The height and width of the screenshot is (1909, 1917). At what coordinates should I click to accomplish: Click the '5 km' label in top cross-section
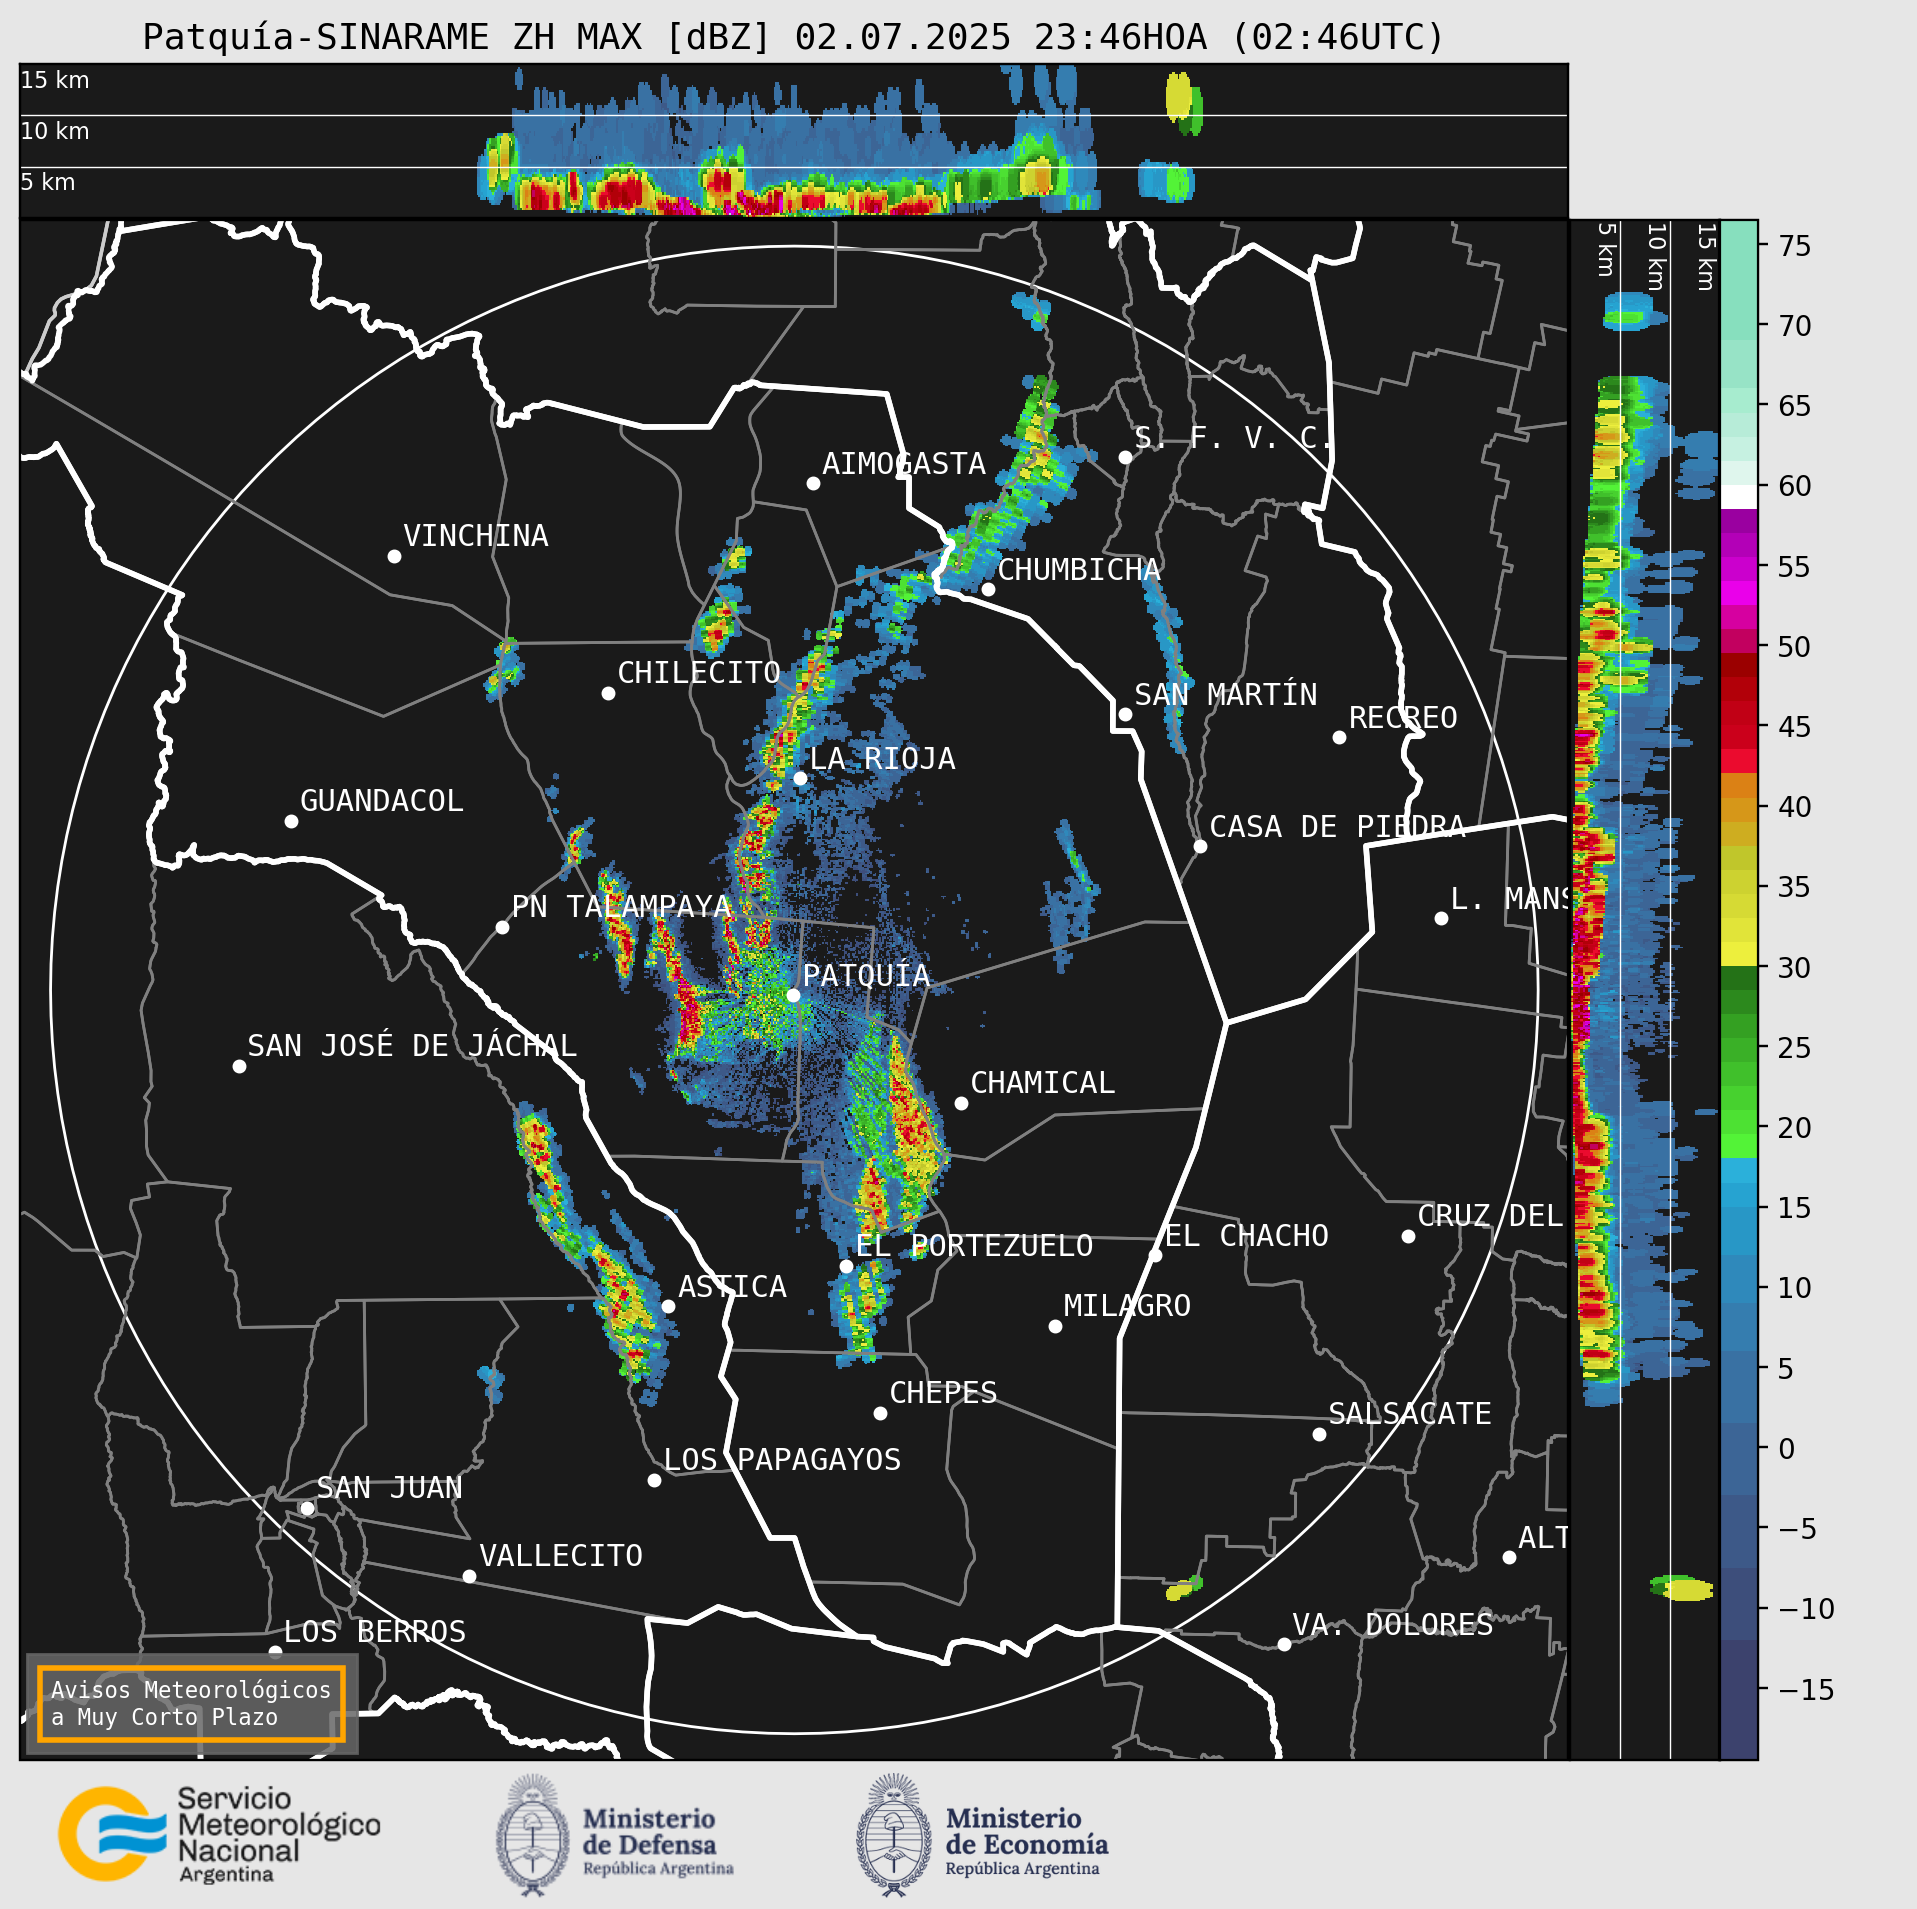click(48, 182)
